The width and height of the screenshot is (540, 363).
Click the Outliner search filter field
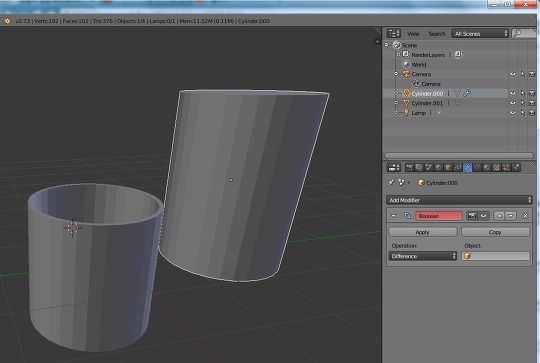(x=525, y=33)
